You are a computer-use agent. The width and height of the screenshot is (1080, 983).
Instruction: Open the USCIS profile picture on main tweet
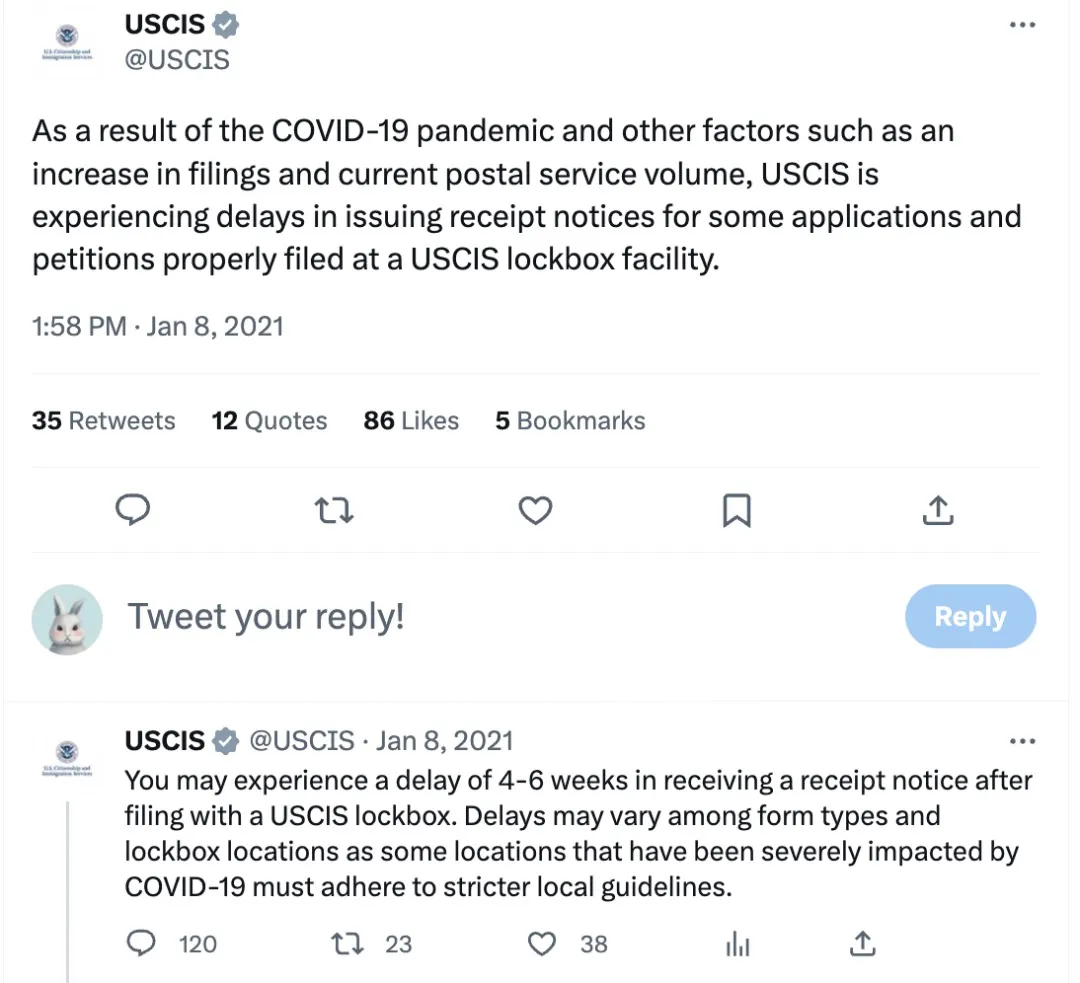(67, 47)
